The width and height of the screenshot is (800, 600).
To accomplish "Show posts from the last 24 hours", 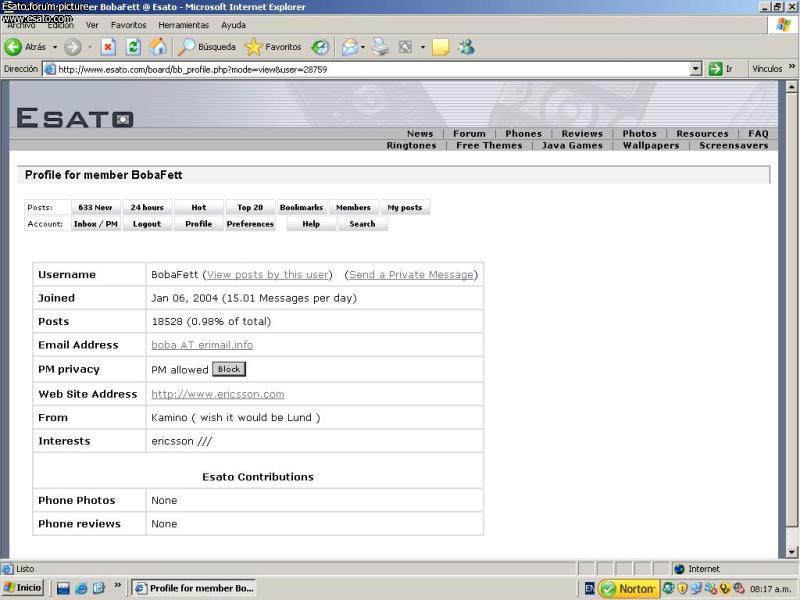I will [147, 207].
